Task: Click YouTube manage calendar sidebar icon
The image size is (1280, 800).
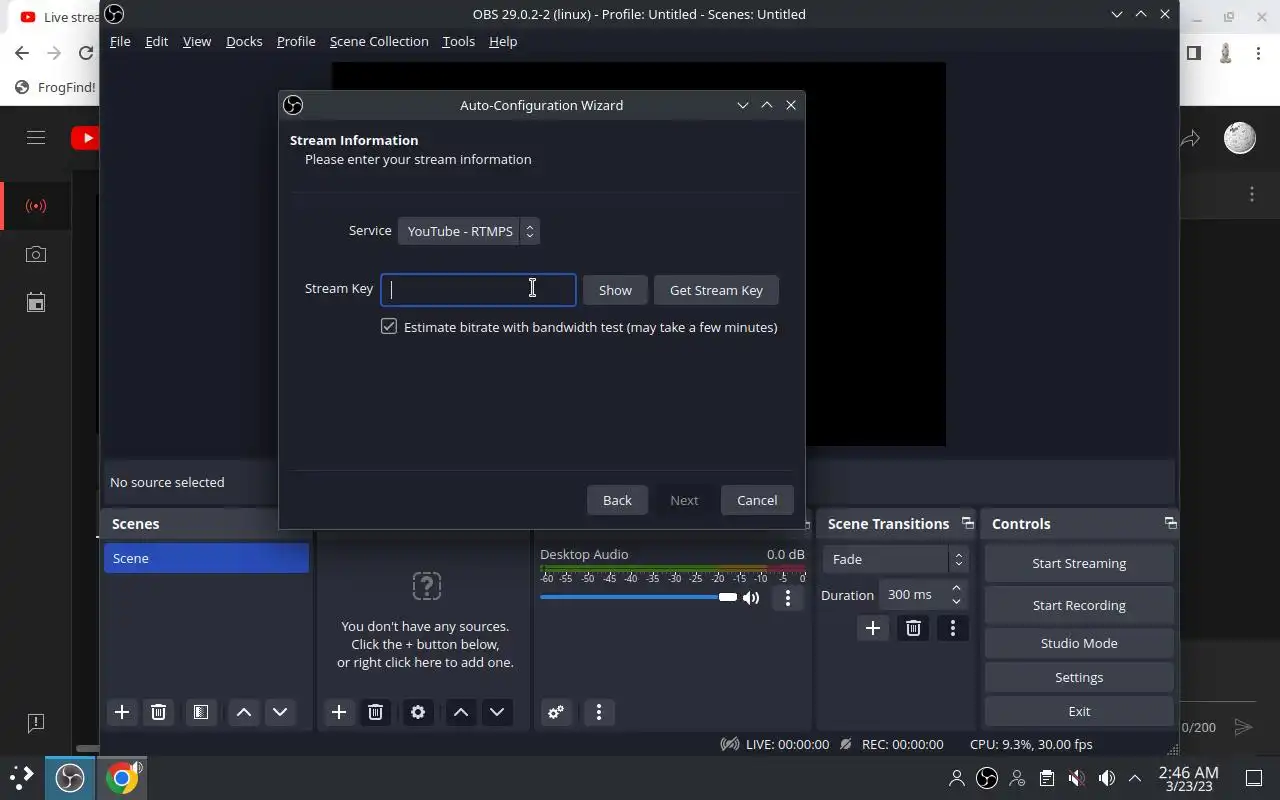Action: tap(36, 302)
